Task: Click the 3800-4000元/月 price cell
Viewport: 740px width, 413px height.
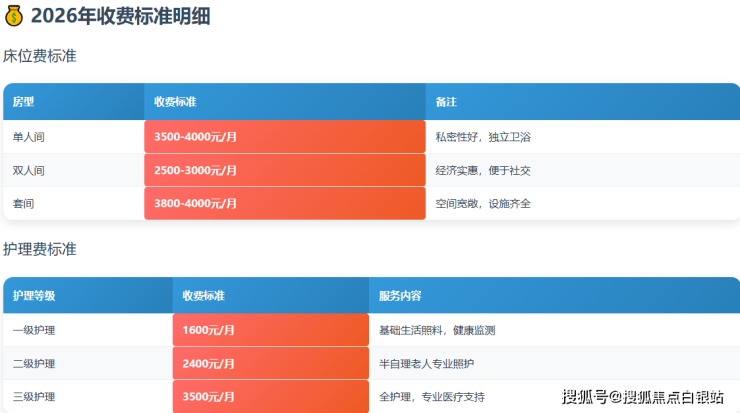Action: click(195, 203)
